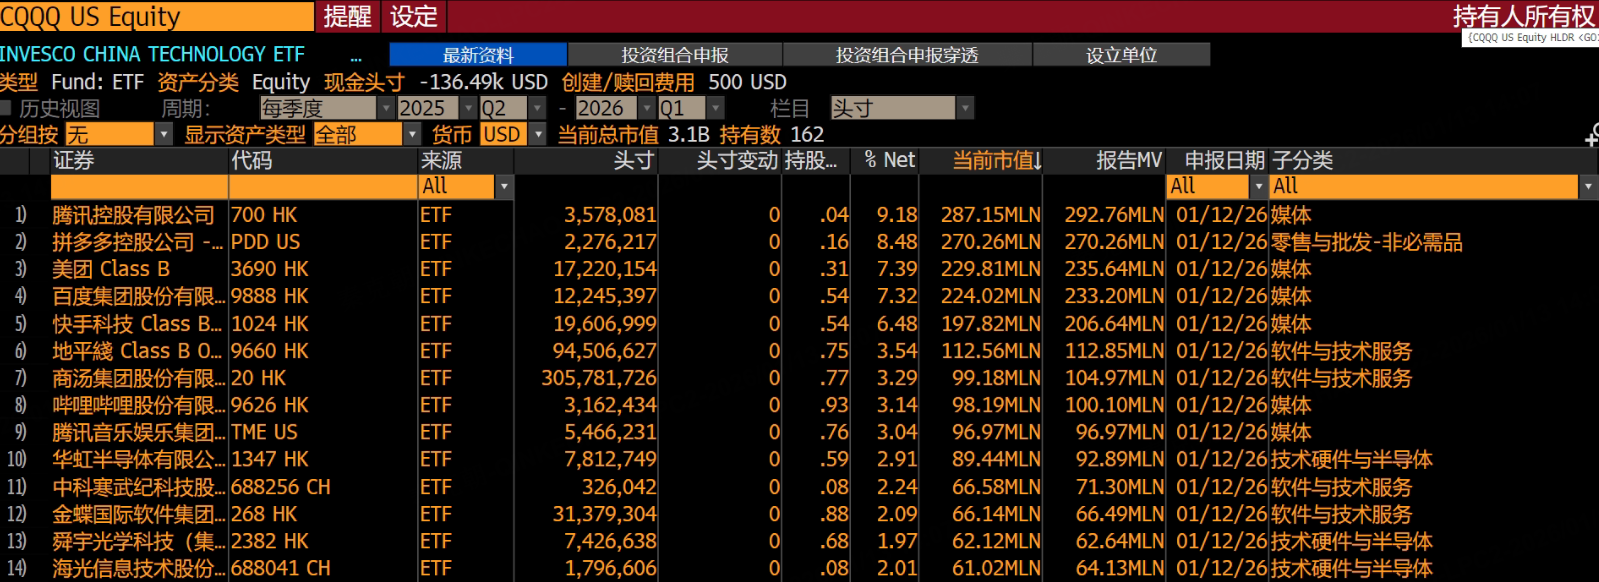Select the 百度集团股份有限 security

[138, 296]
